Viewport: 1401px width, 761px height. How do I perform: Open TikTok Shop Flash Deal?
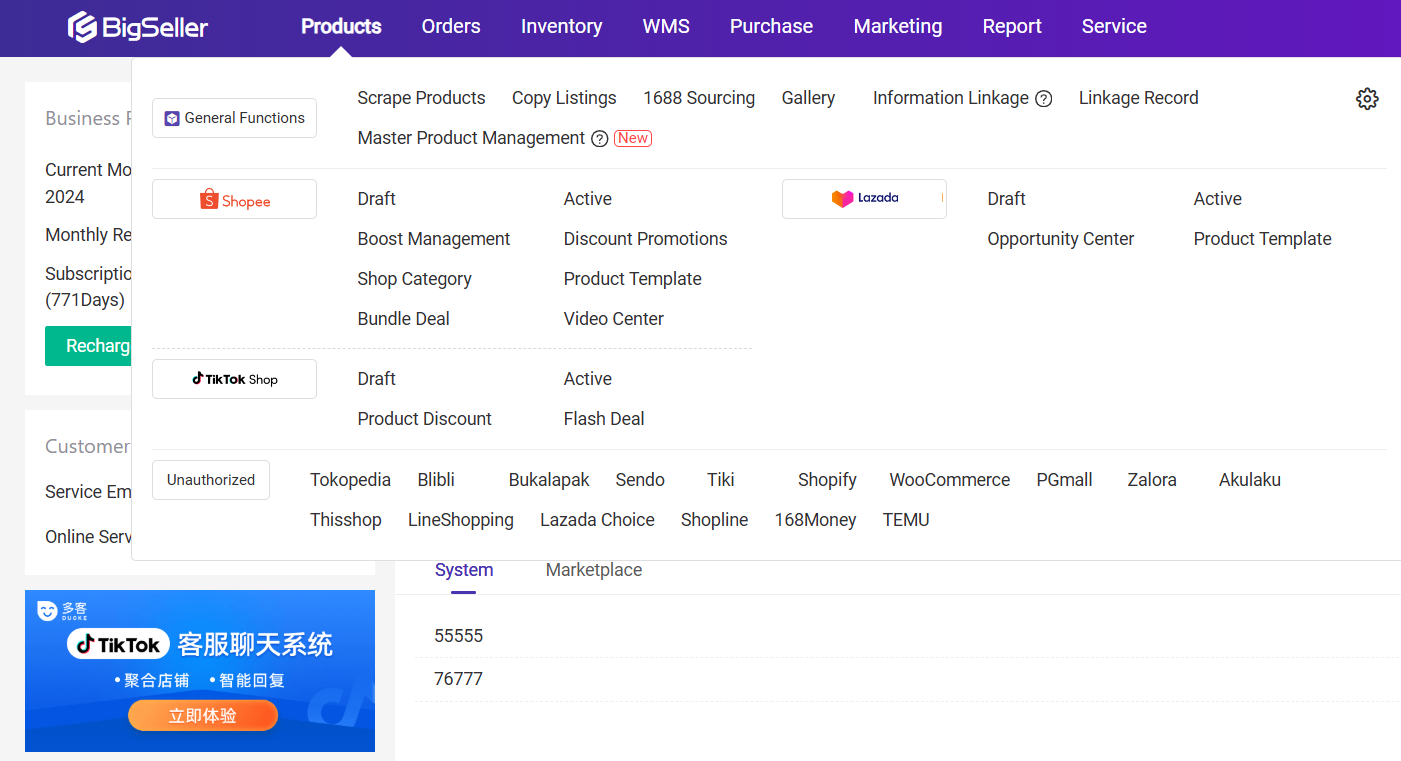(604, 419)
